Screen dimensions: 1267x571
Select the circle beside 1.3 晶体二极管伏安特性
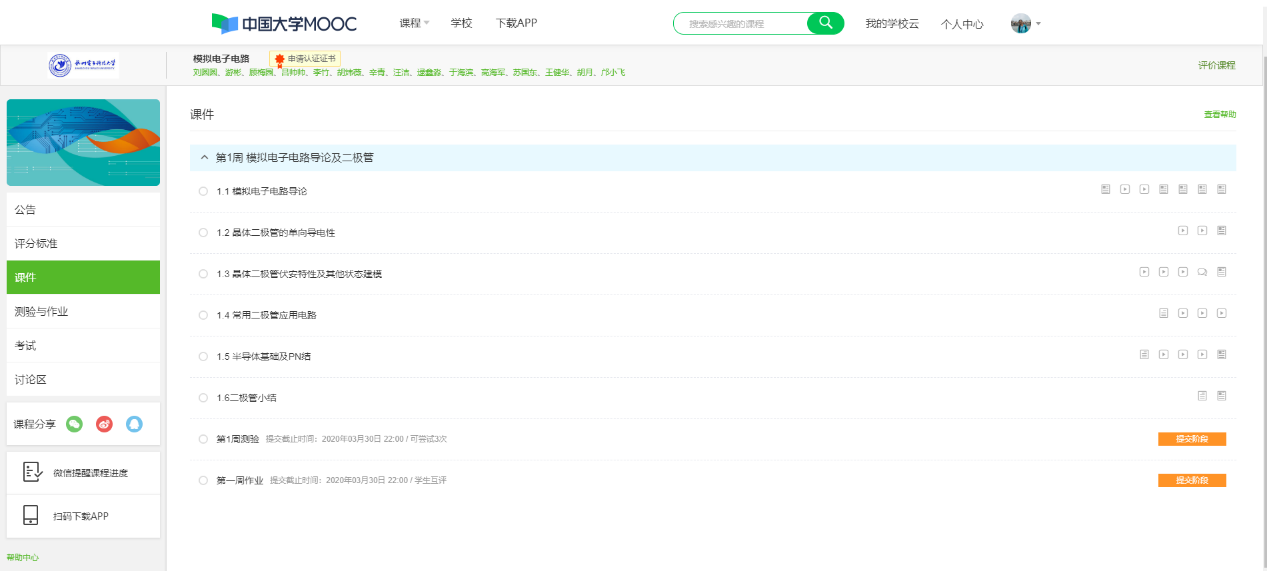click(x=203, y=273)
